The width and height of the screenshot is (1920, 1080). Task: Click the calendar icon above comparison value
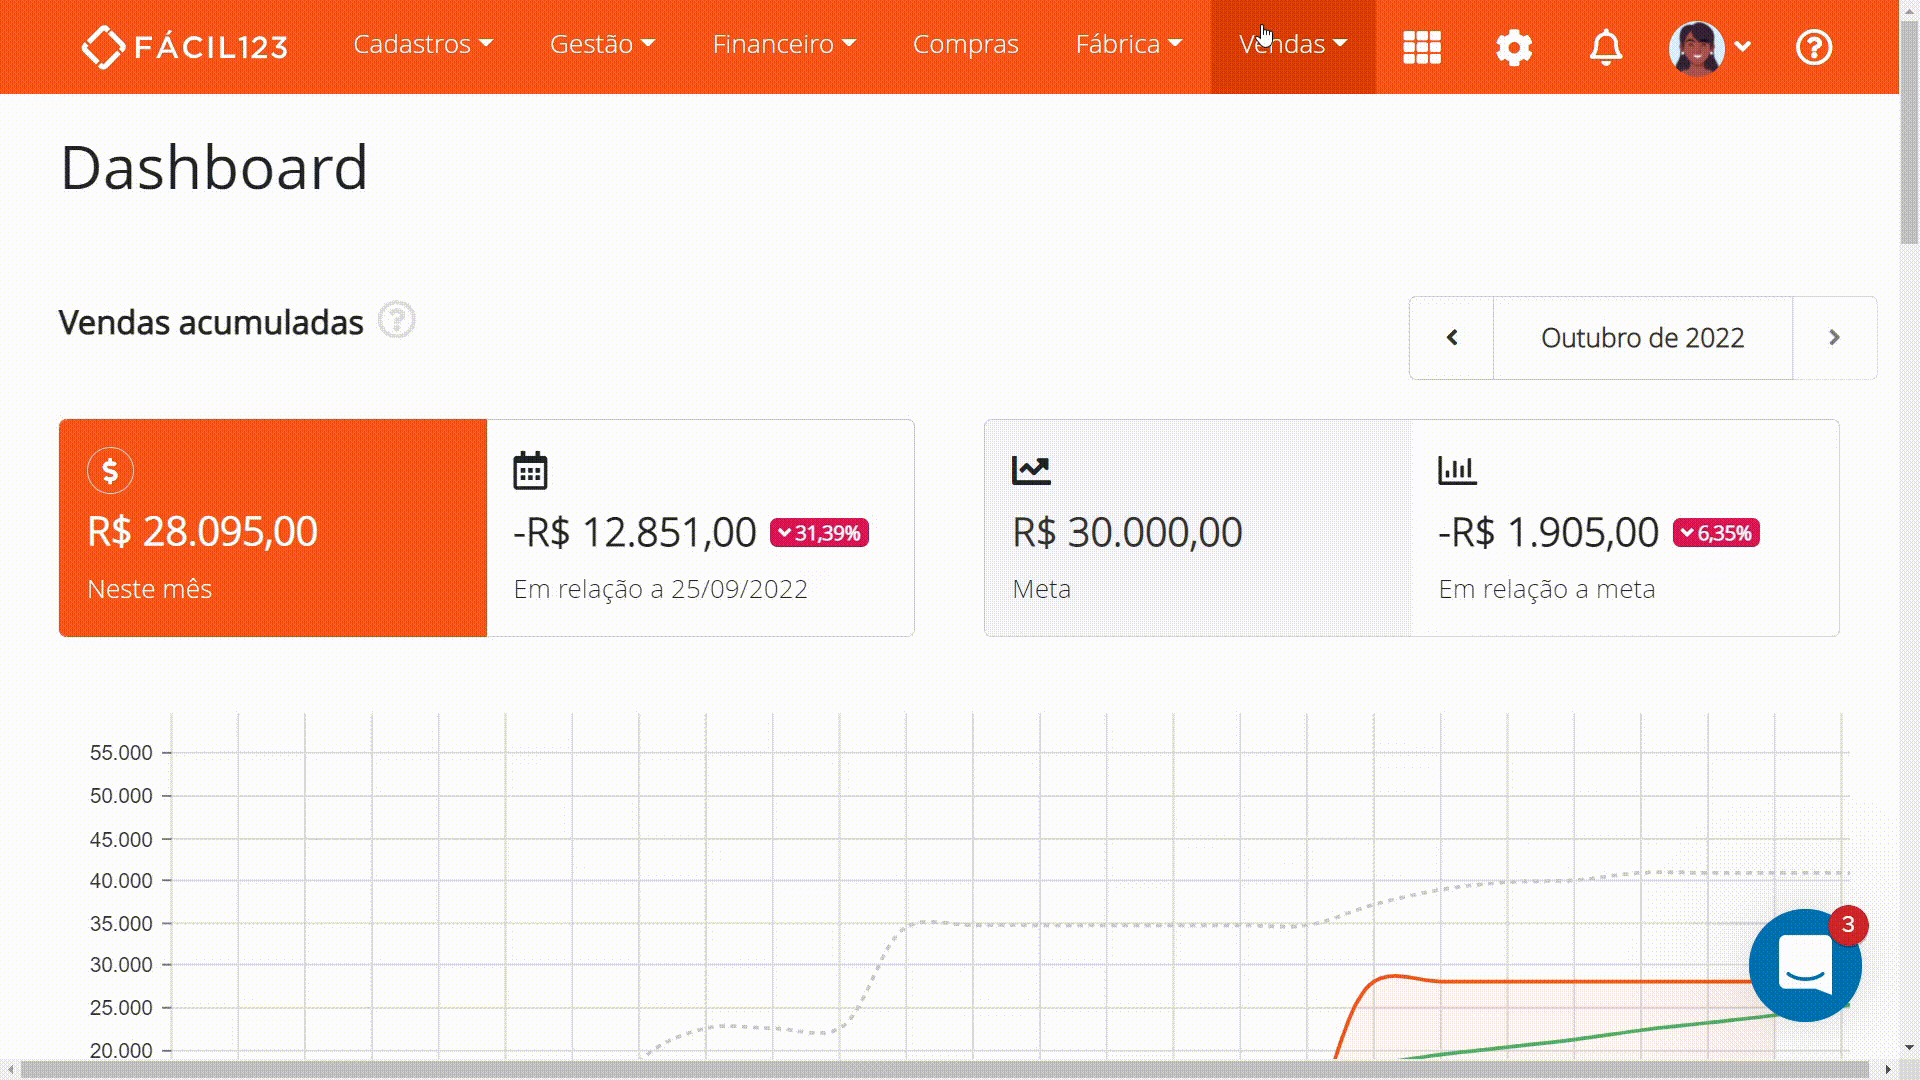tap(530, 471)
